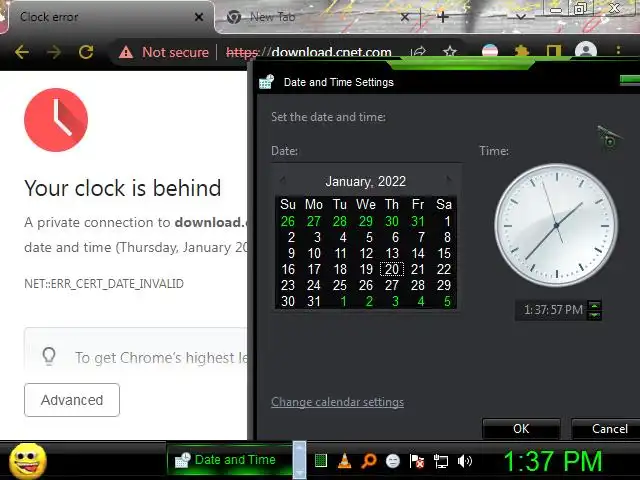Screen dimensions: 640x480
Task: Click the share page icon in address bar
Action: click(418, 52)
